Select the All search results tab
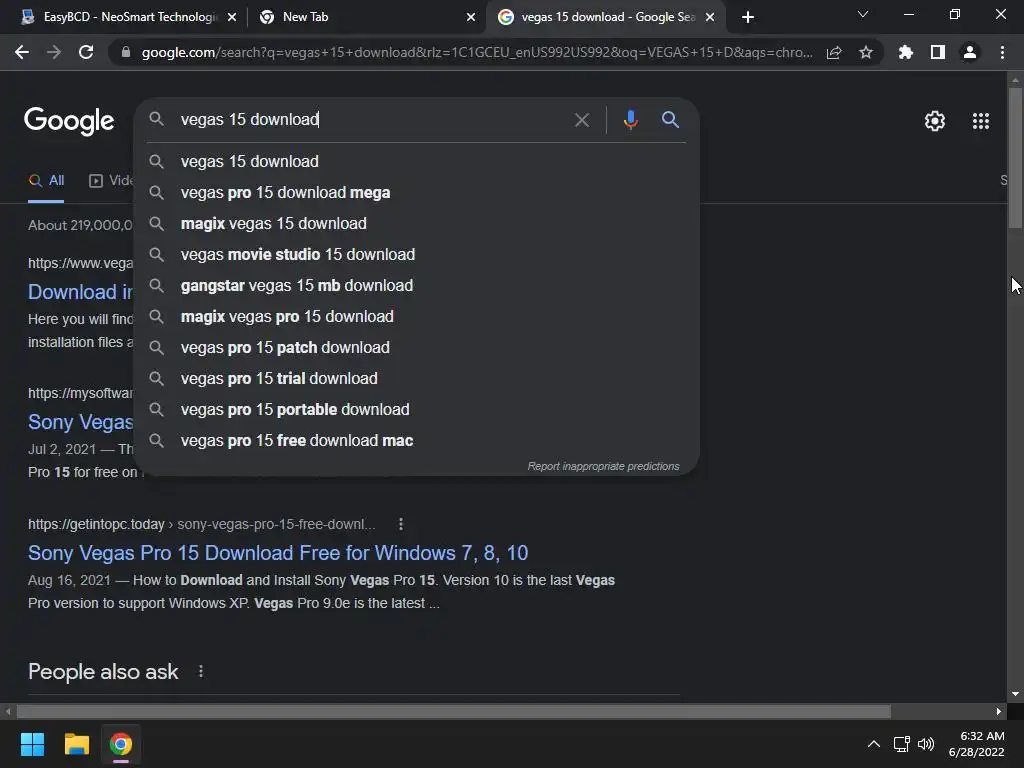Viewport: 1024px width, 768px height. coord(46,180)
